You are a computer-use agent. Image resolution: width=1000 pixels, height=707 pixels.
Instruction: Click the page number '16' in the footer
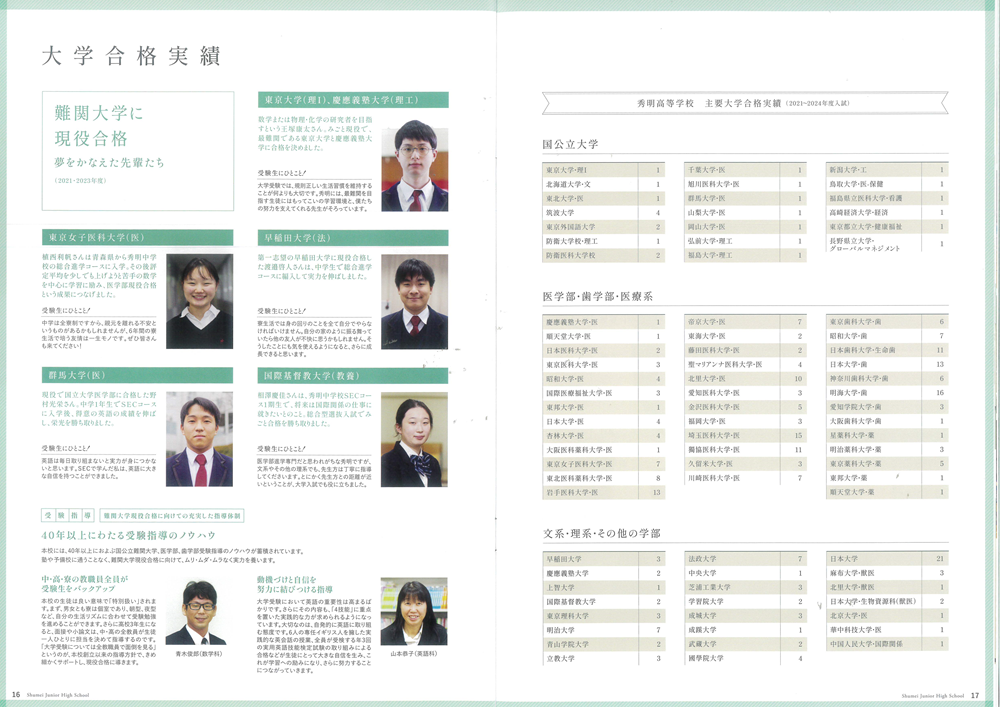coord(16,695)
